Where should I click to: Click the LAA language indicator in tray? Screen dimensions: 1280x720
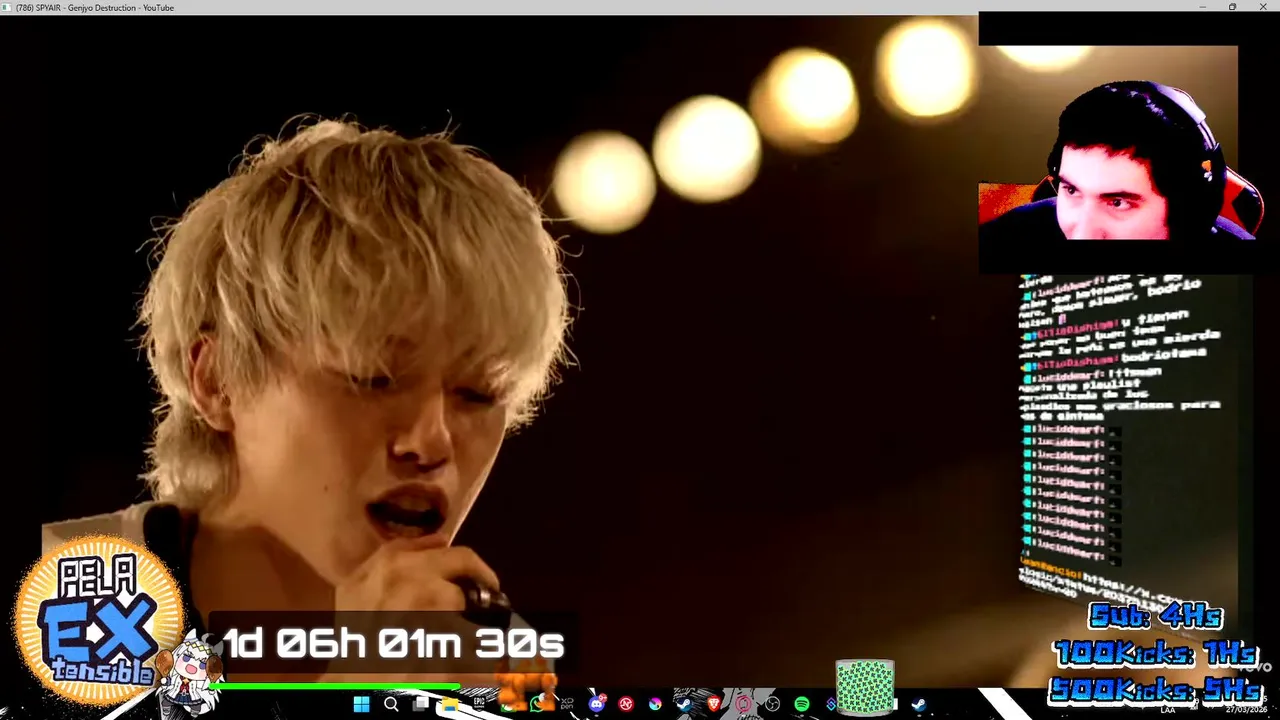pyautogui.click(x=1167, y=709)
